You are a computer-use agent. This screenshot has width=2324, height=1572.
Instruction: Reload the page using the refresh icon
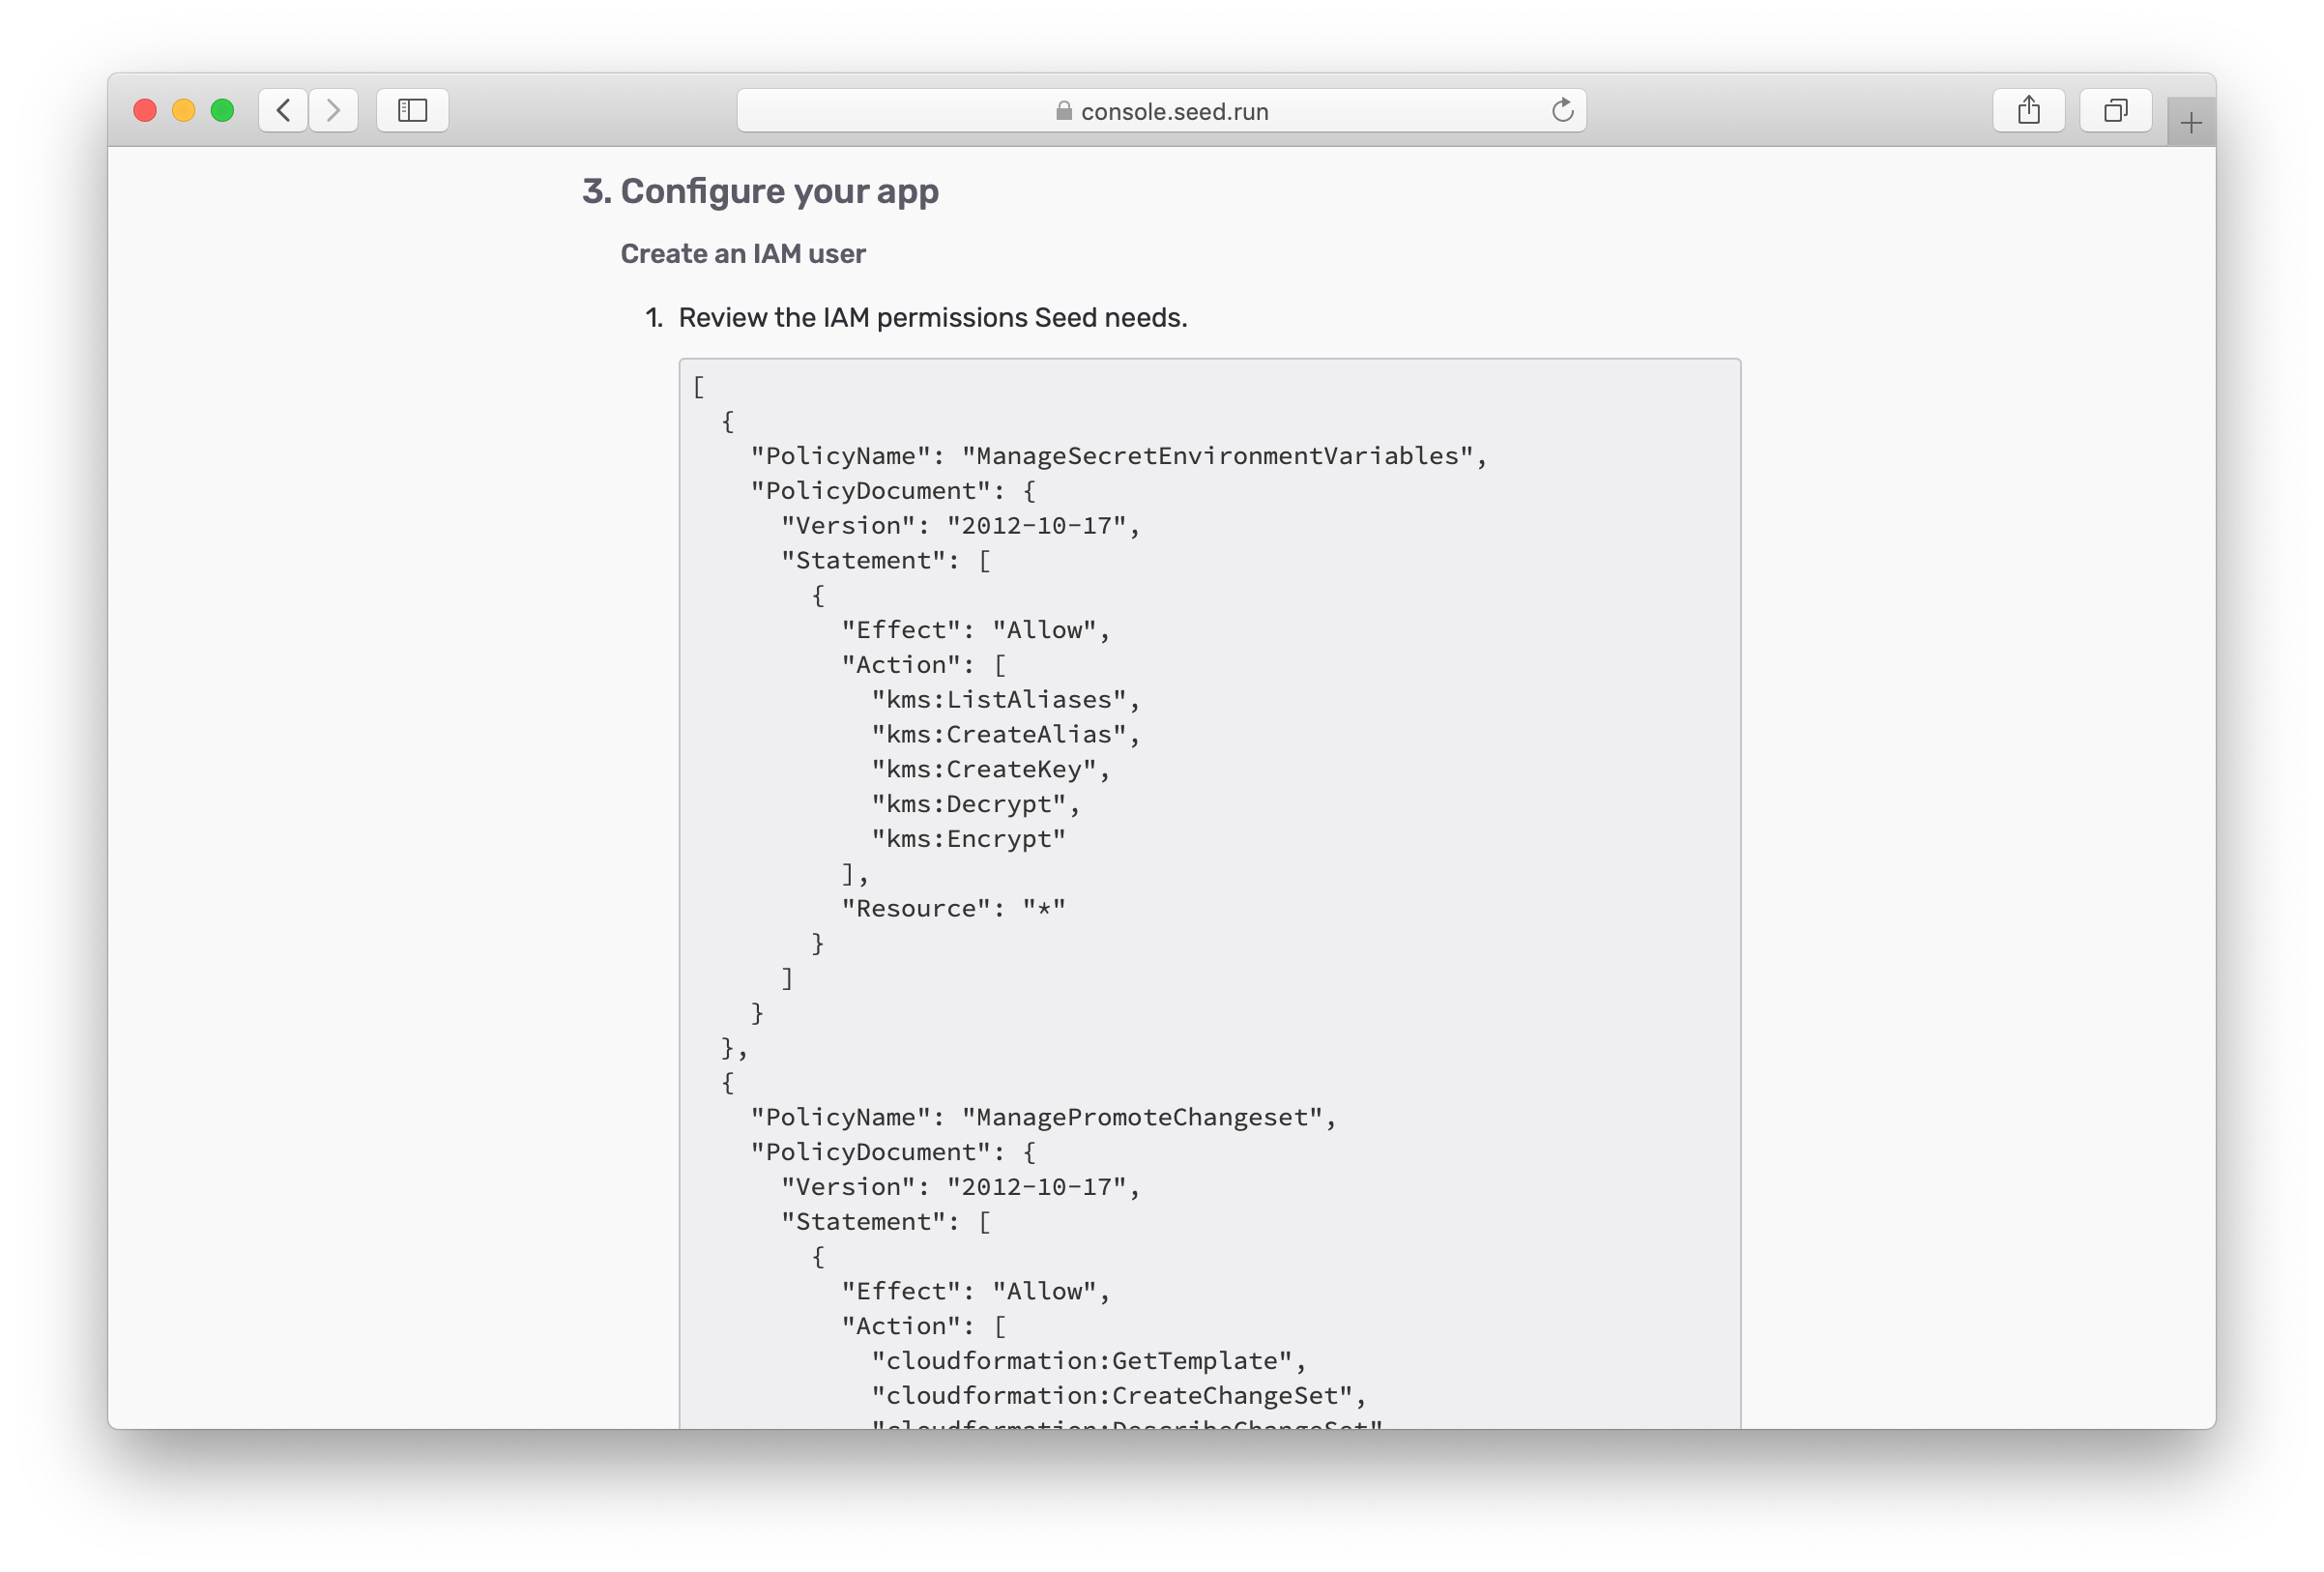click(1562, 110)
